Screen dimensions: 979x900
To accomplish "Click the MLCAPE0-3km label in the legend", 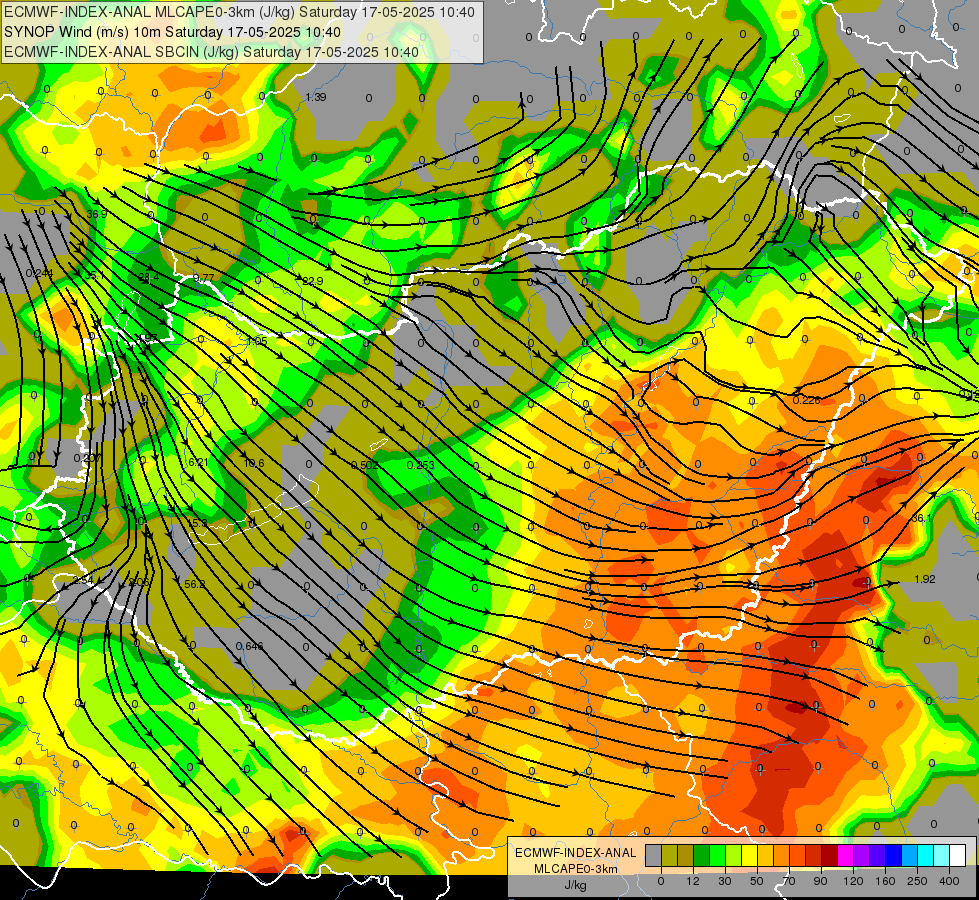I will (575, 869).
